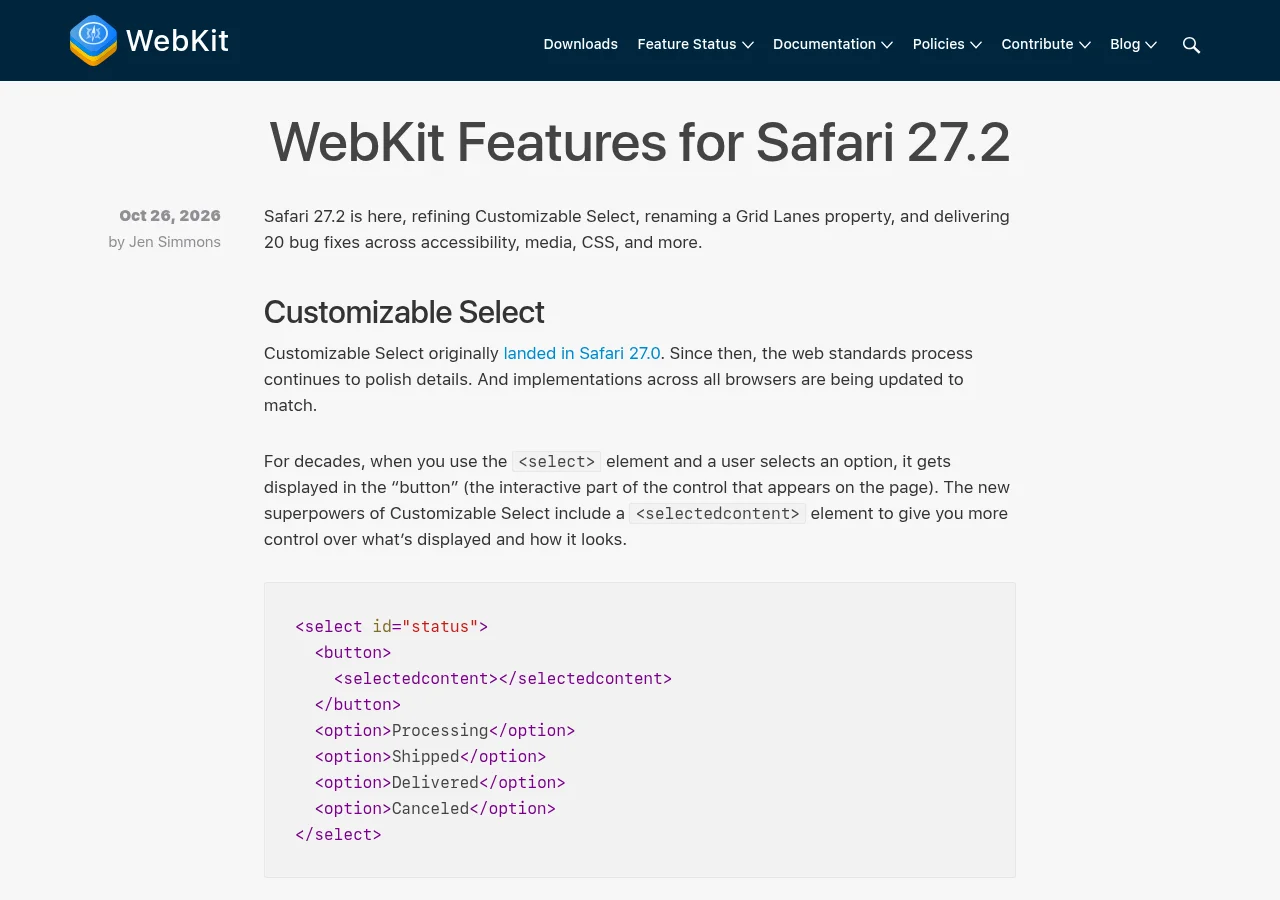1280x900 pixels.
Task: Open the Downloads page
Action: click(580, 44)
